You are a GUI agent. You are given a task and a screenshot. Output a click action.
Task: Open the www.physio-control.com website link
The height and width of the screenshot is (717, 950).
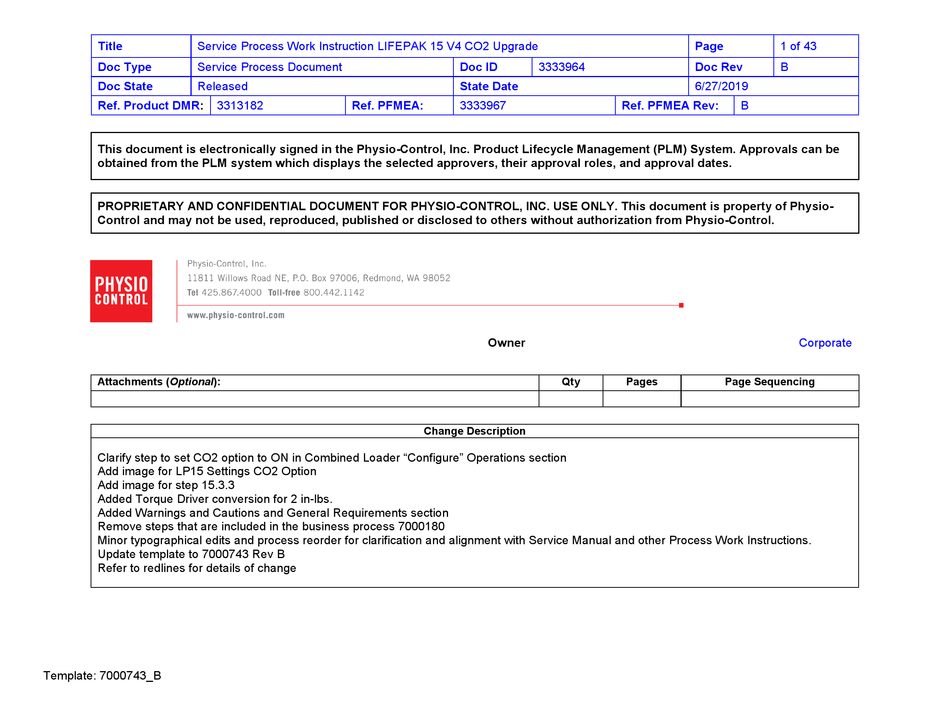(236, 315)
